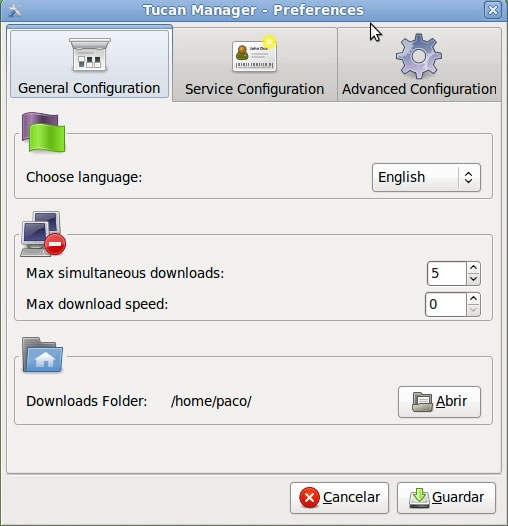Viewport: 508px width, 526px height.
Task: Click the network computers downloads icon
Action: coord(43,234)
